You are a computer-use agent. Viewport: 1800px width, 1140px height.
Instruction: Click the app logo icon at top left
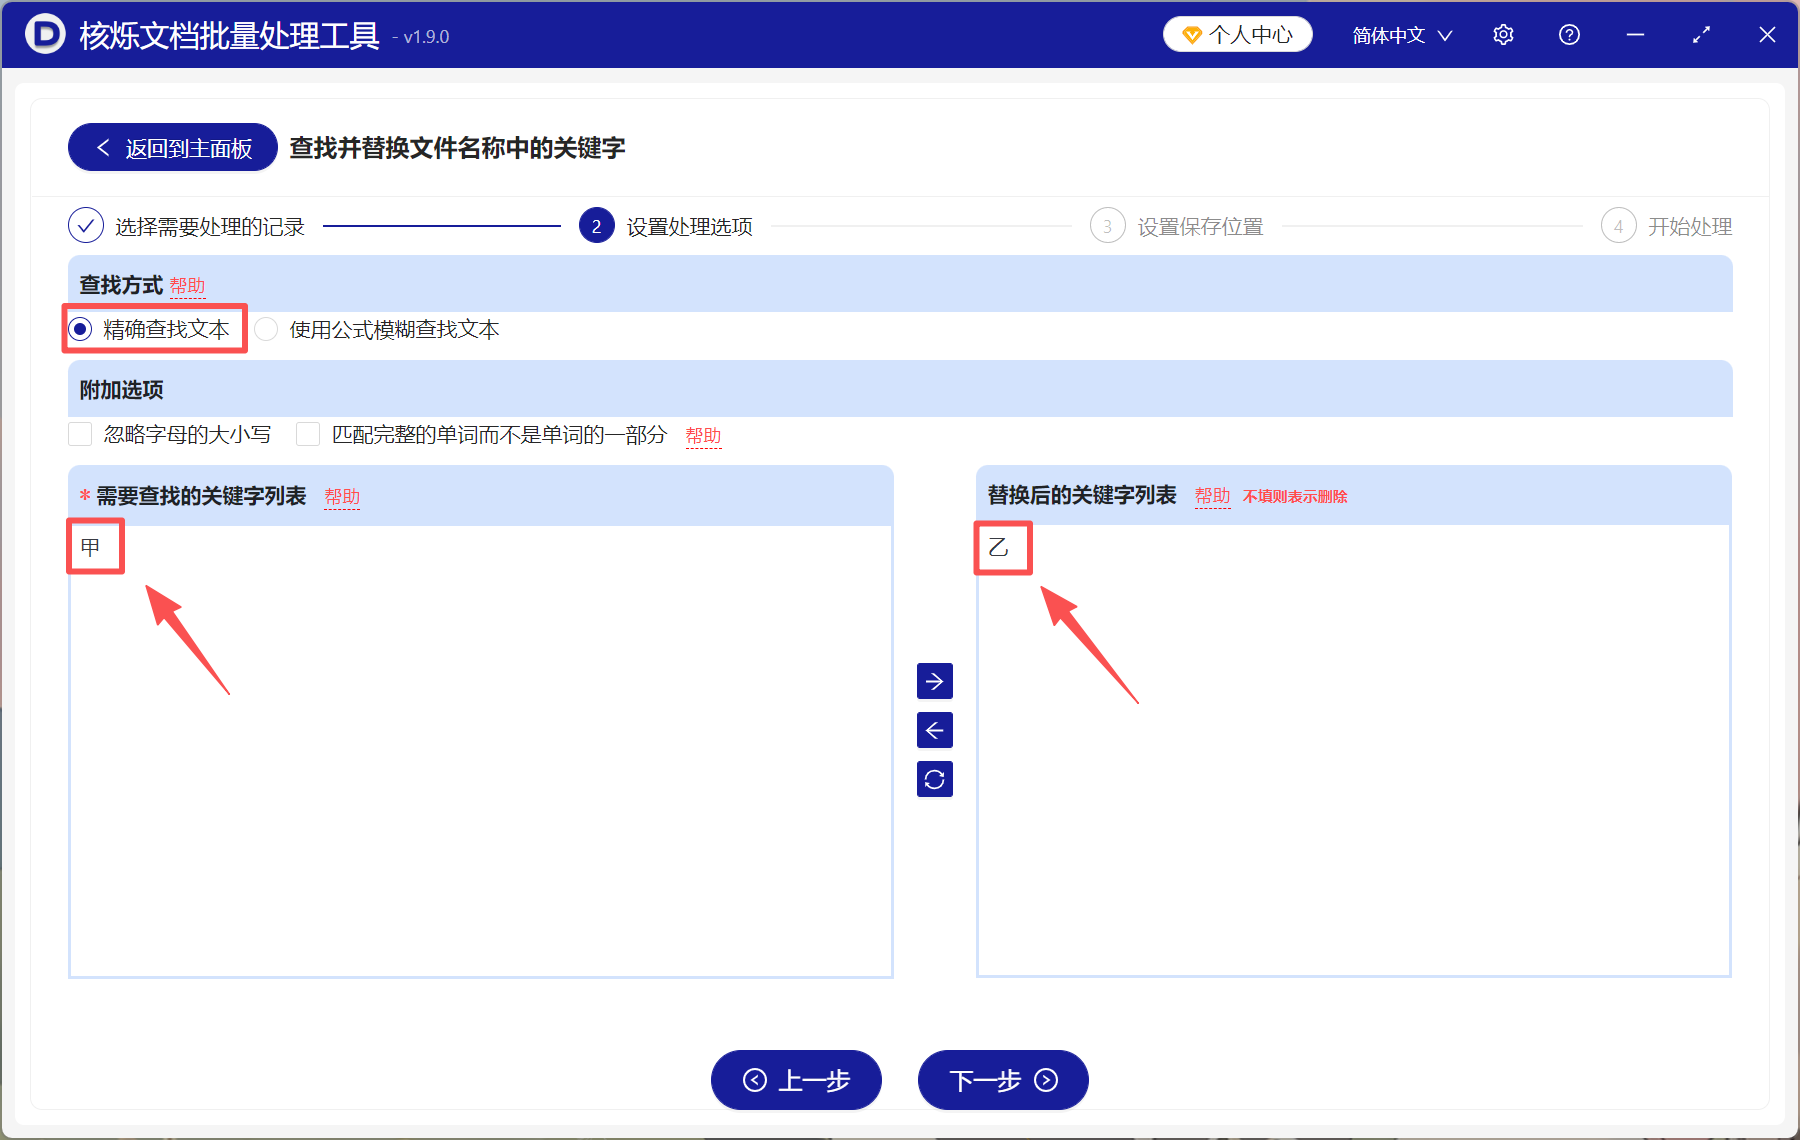[44, 34]
